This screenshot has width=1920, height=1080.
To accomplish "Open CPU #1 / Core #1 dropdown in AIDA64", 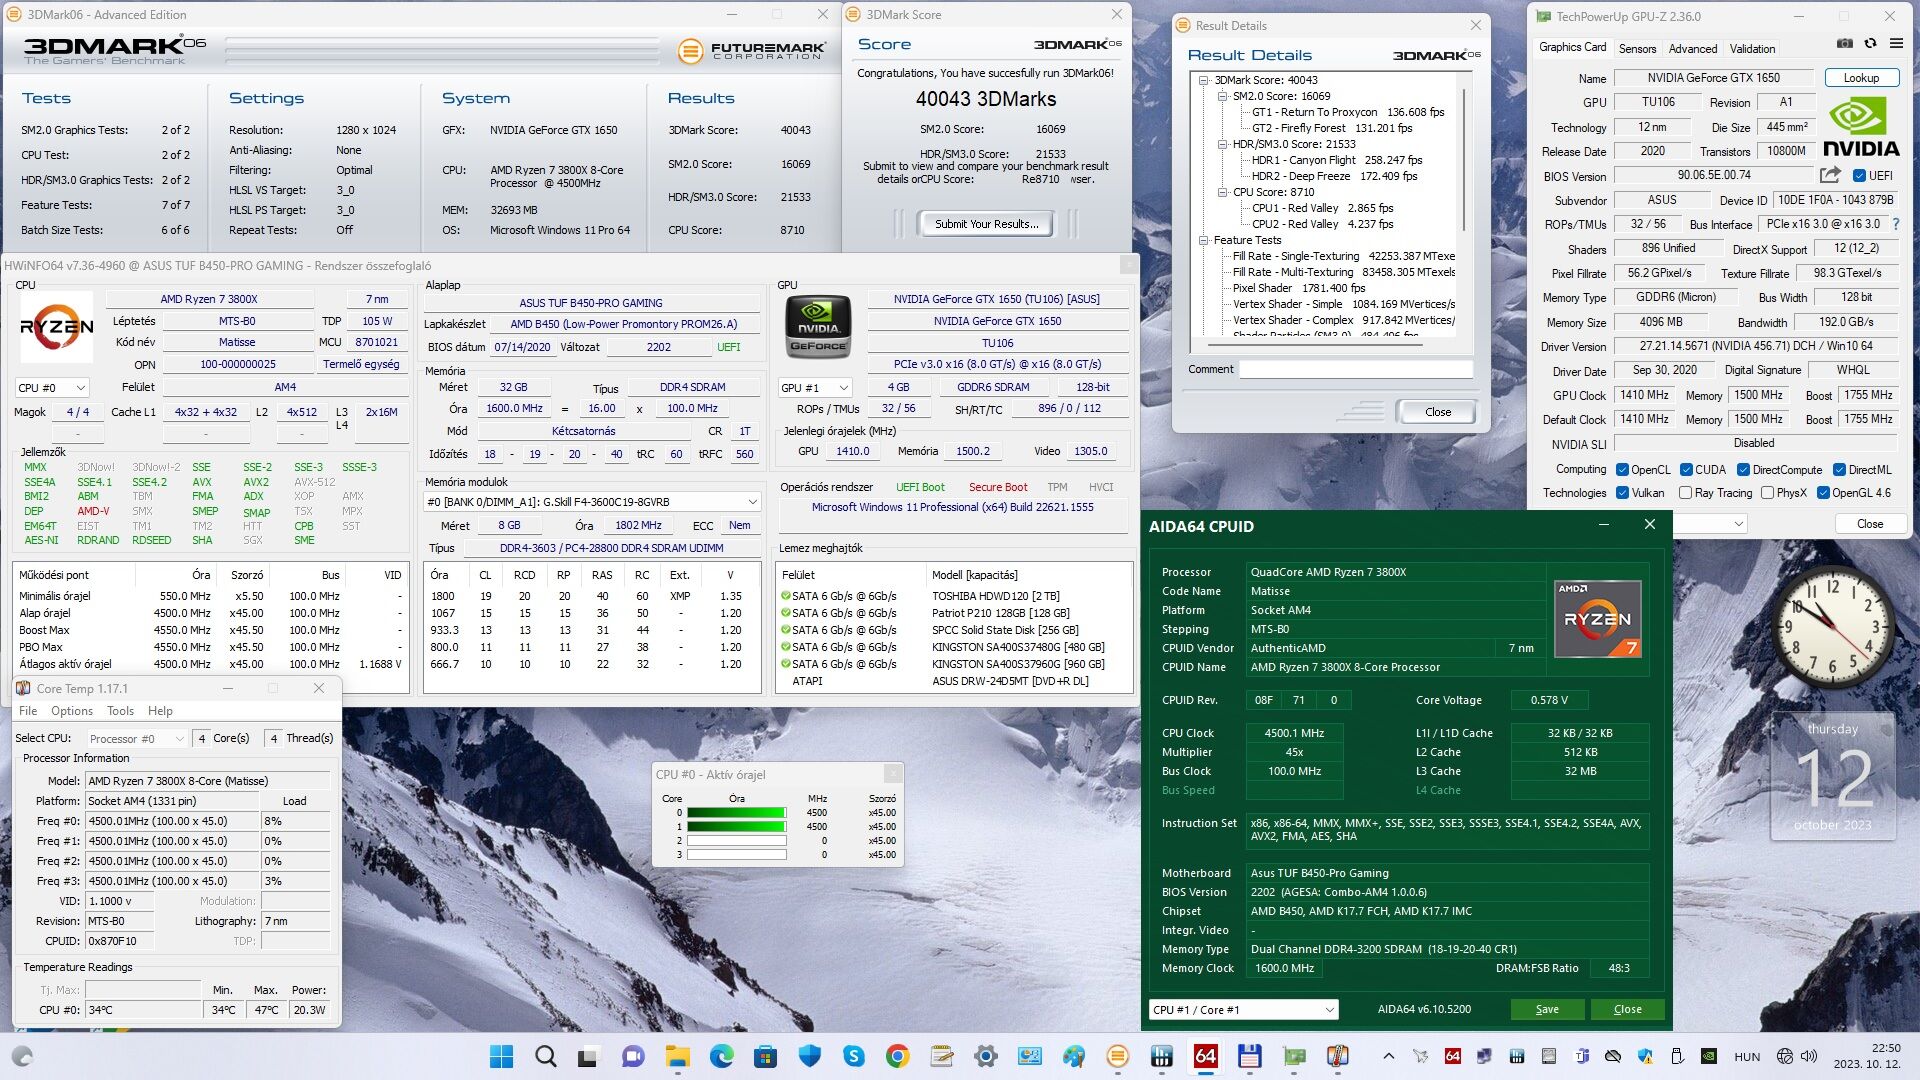I will click(1243, 1010).
